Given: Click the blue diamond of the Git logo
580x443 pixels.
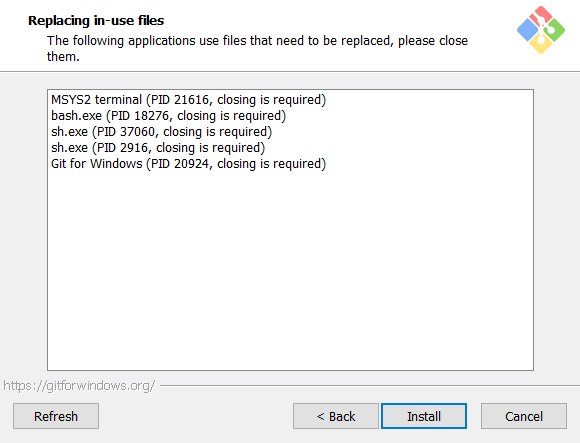Looking at the screenshot, I should (527, 30).
